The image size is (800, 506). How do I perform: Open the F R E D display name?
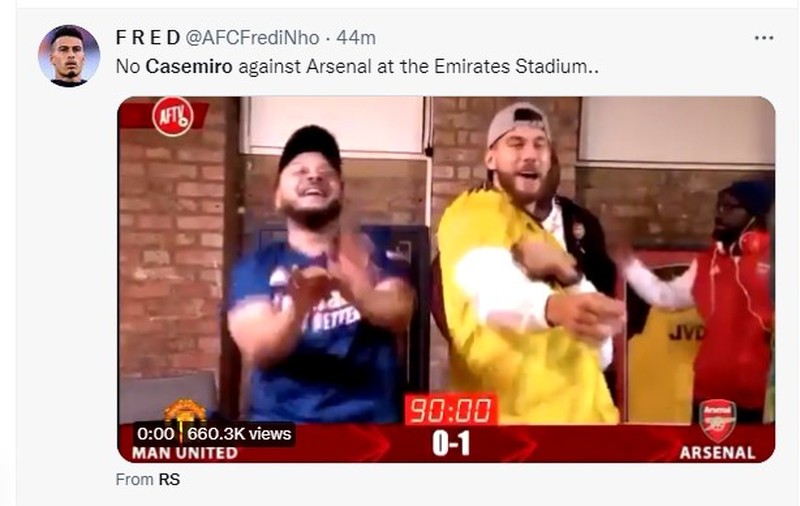click(148, 38)
